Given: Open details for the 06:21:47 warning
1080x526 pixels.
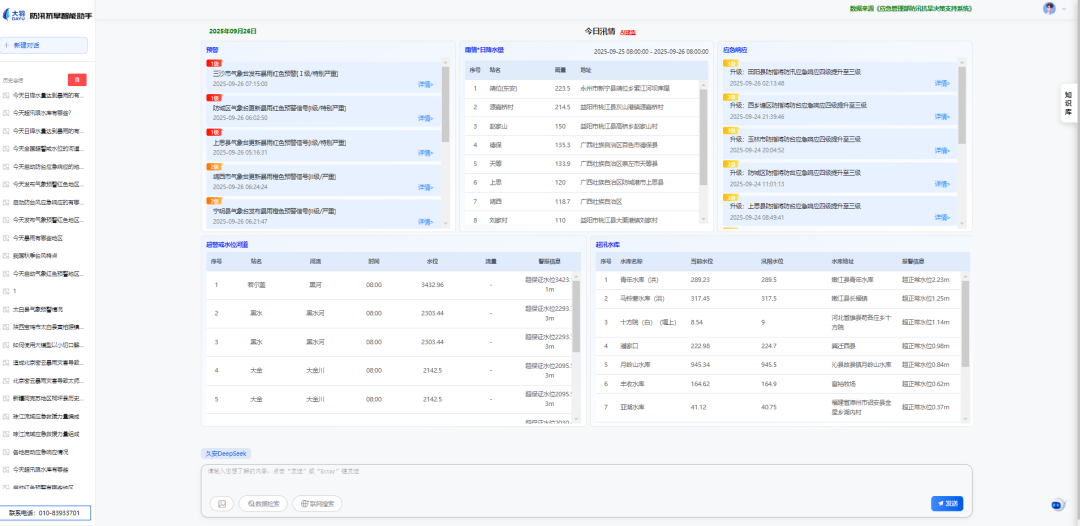Looking at the screenshot, I should pyautogui.click(x=425, y=222).
